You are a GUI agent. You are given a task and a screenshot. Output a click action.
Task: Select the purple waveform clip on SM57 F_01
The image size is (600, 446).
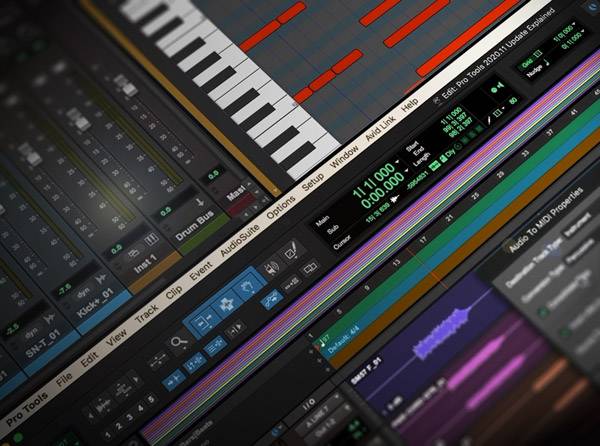coord(441,334)
